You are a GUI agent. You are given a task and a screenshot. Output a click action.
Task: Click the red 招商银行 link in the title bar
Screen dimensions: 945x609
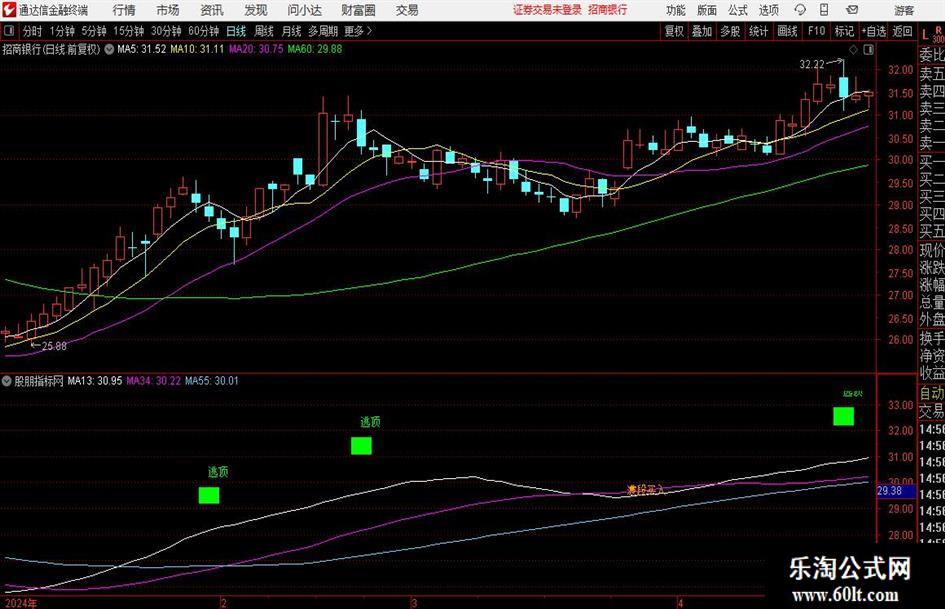608,10
